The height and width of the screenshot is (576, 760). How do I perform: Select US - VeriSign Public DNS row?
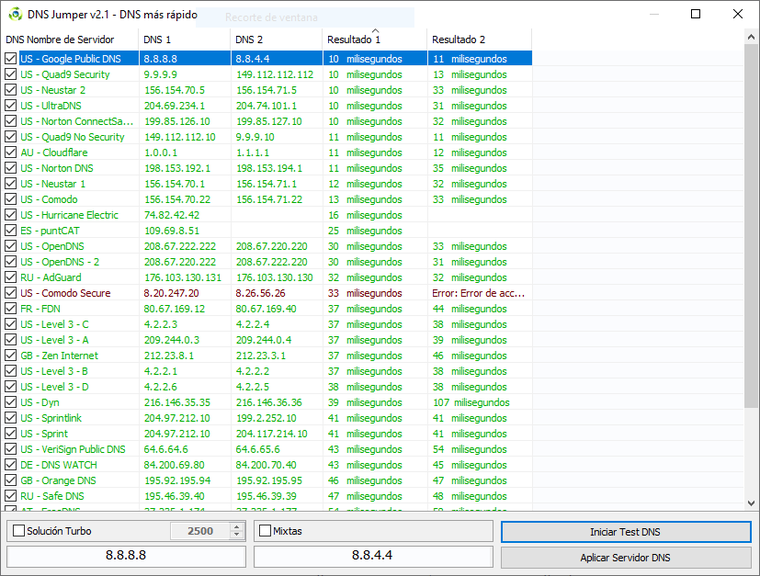(268, 449)
